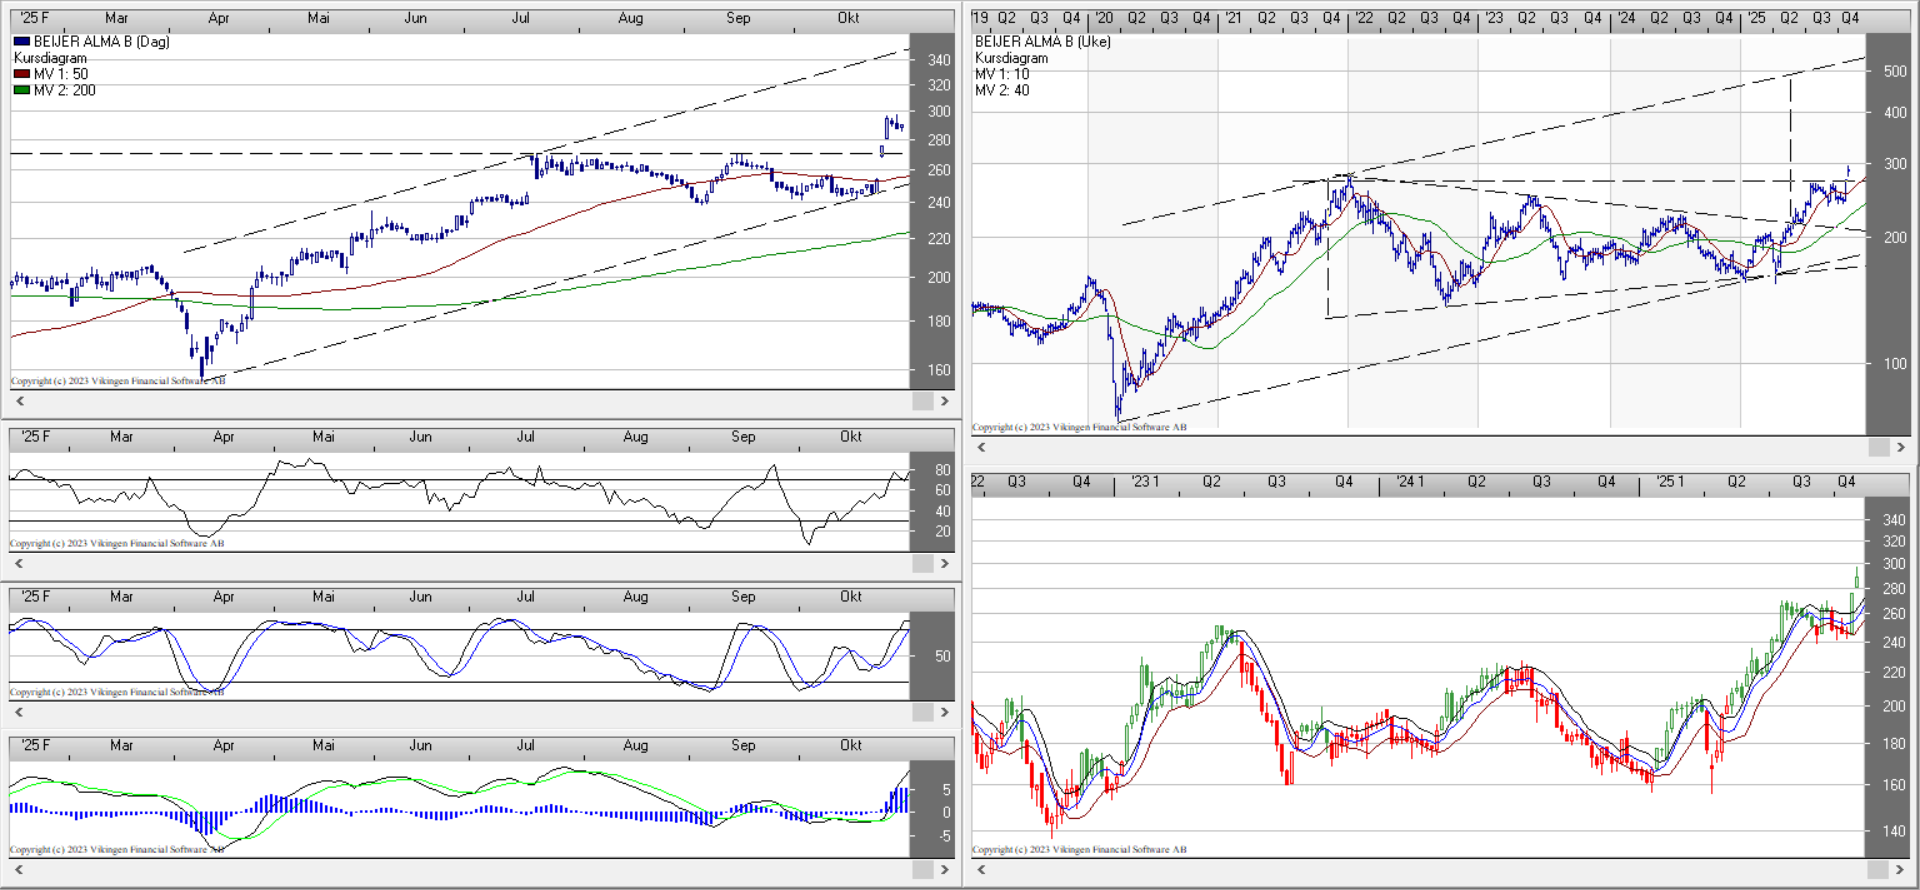The image size is (1920, 890).
Task: Click scrollbar thumb under the MACD panel
Action: 922,870
